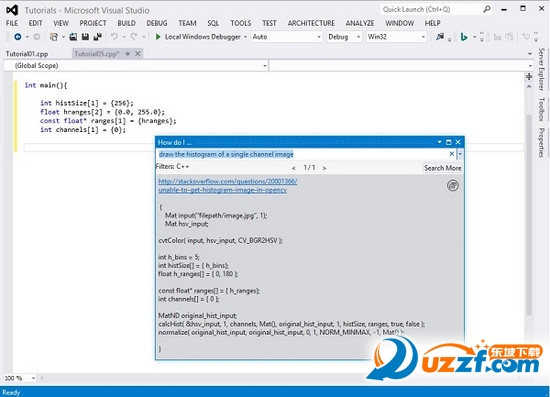This screenshot has width=550, height=397.
Task: Click the Bing developer assistant icon
Action: point(464,37)
